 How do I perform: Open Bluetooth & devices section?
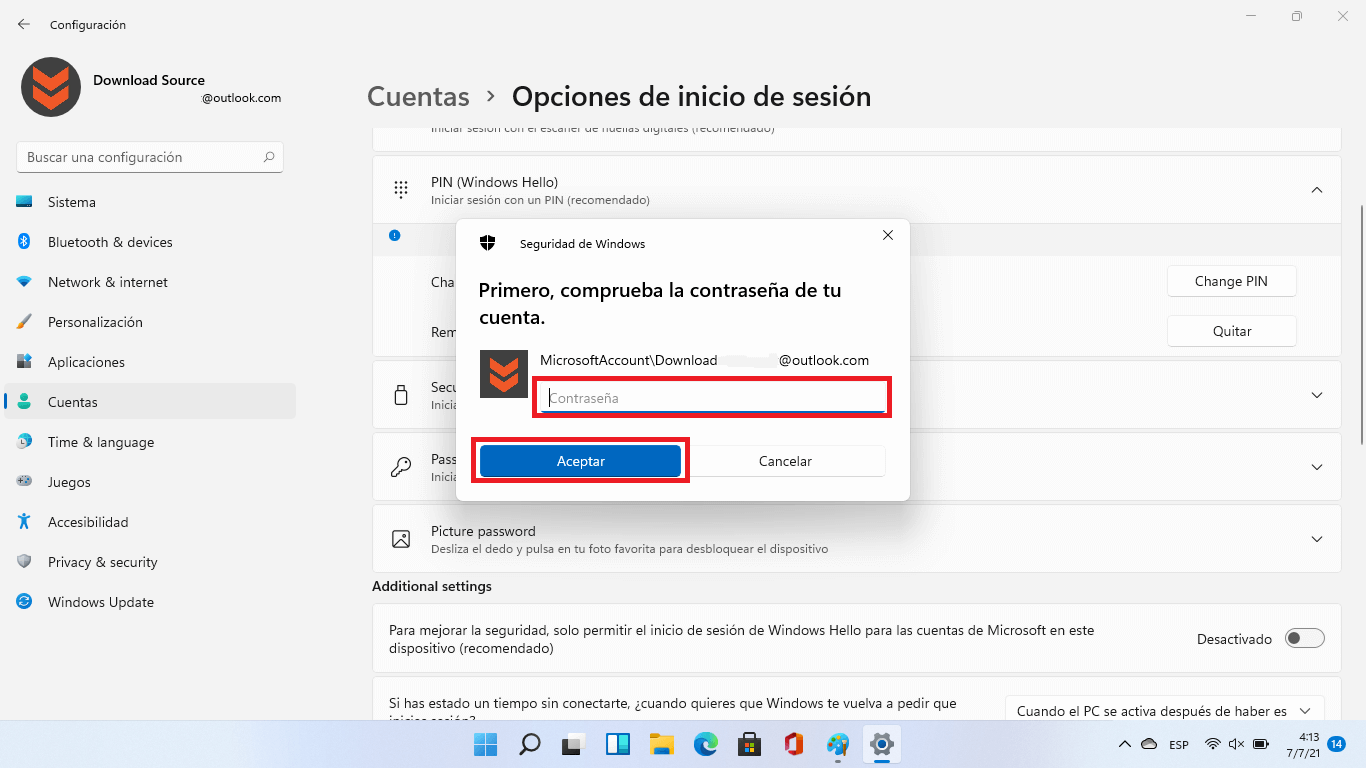pyautogui.click(x=150, y=242)
